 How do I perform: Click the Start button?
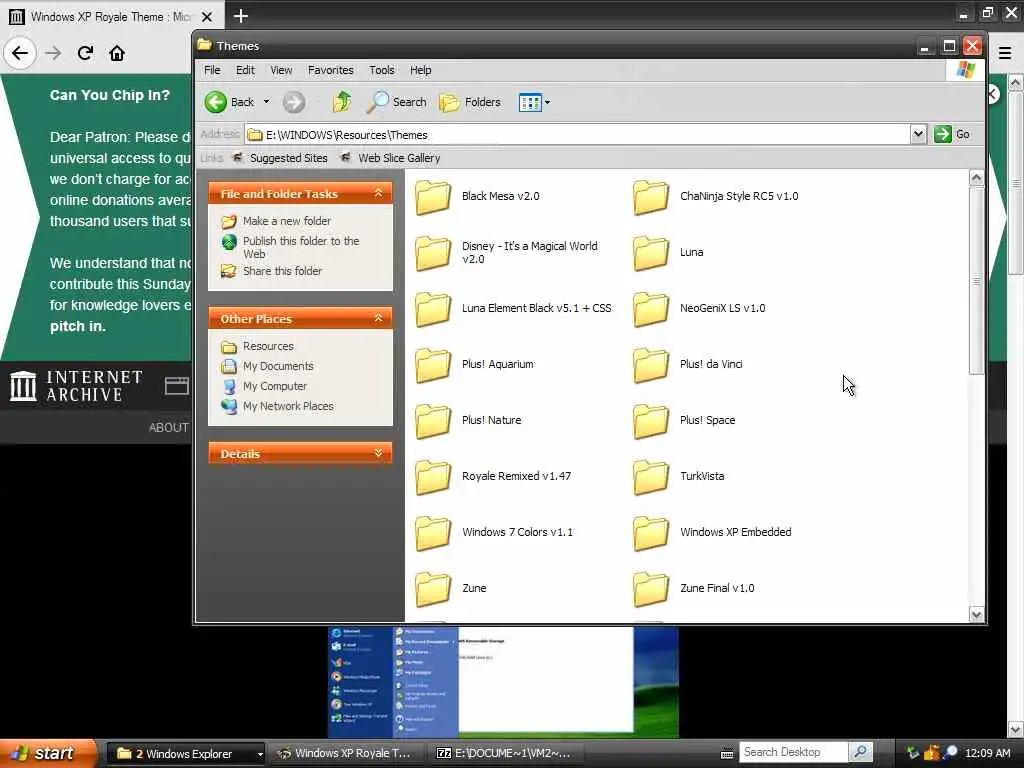coord(48,753)
